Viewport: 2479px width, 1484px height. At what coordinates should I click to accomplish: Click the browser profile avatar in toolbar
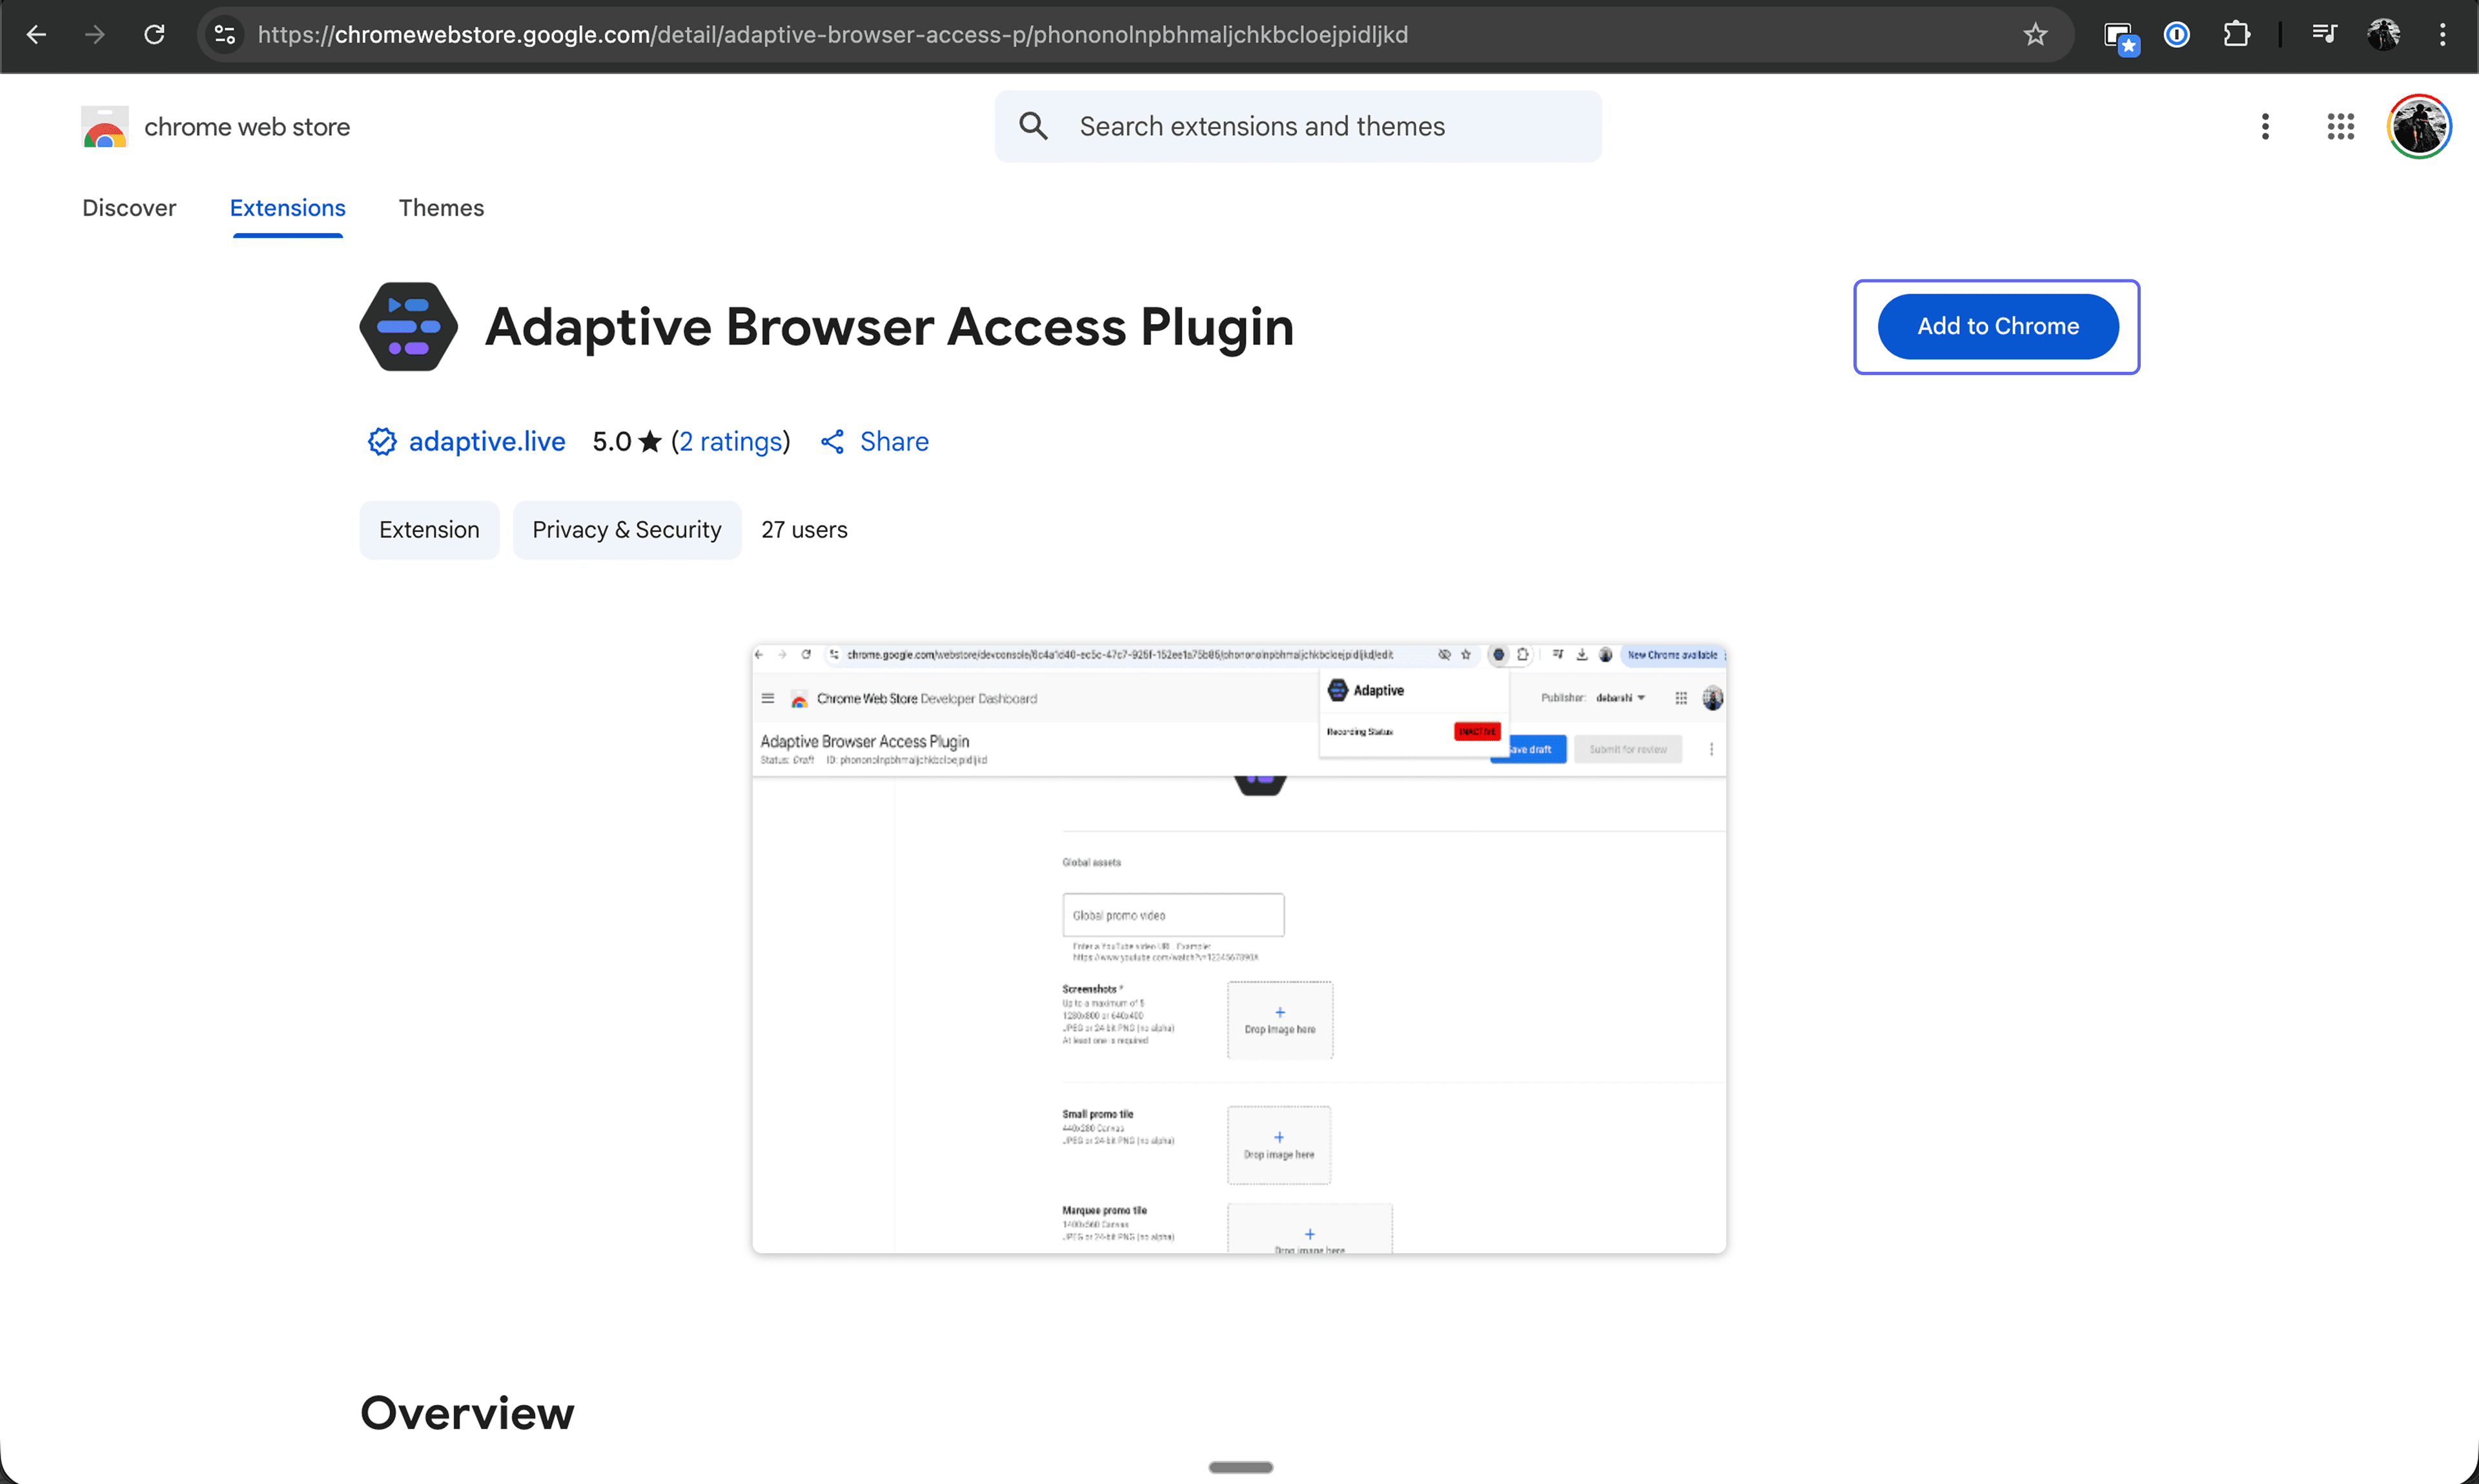coord(2383,35)
